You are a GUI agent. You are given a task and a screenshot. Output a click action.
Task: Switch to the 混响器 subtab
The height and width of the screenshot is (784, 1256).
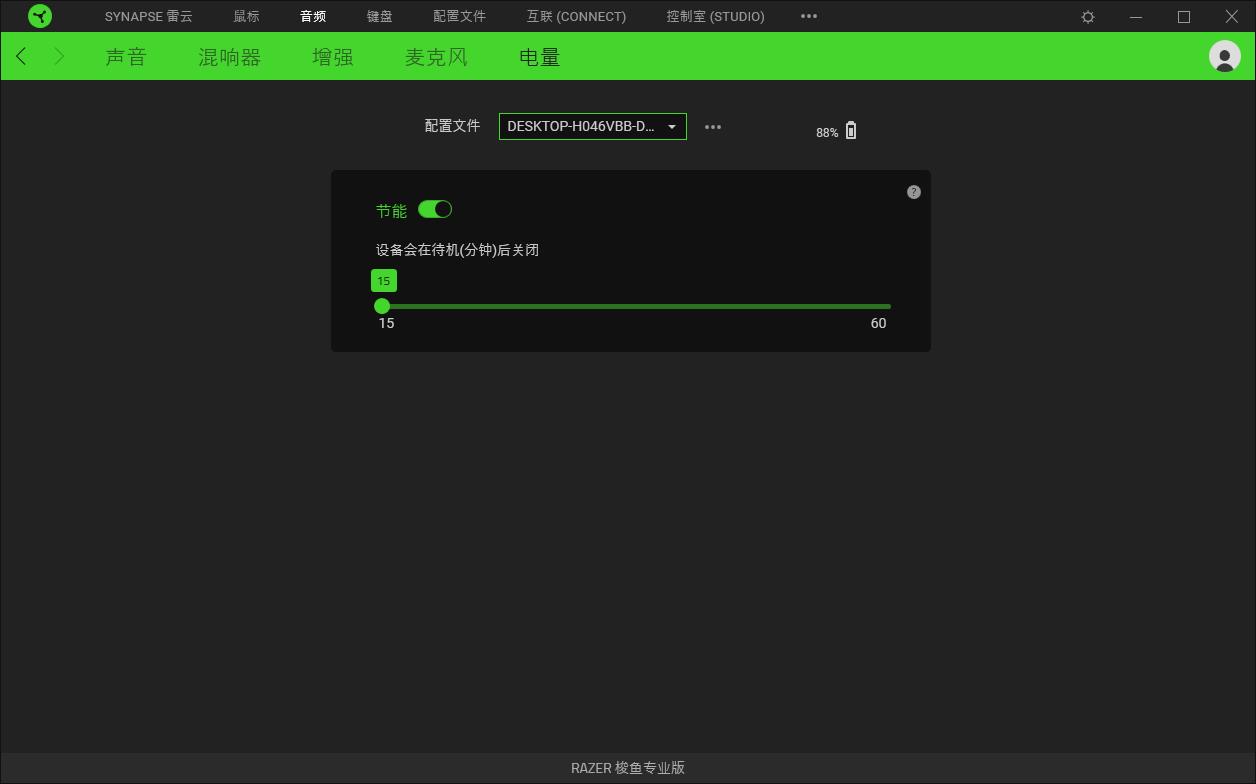click(230, 57)
